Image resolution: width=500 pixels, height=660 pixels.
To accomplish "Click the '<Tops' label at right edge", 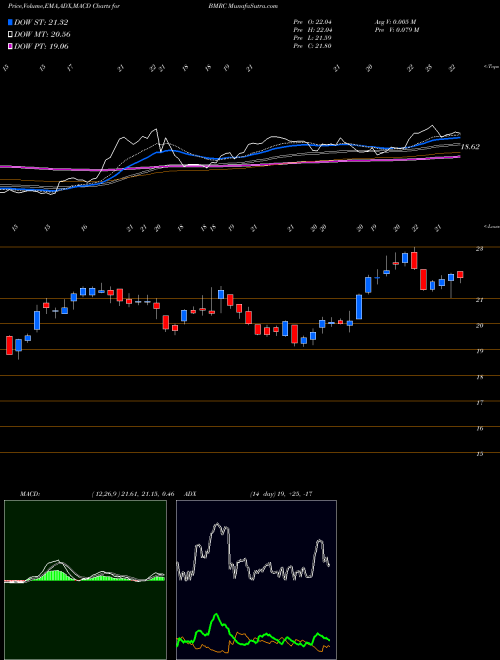I will tap(491, 67).
